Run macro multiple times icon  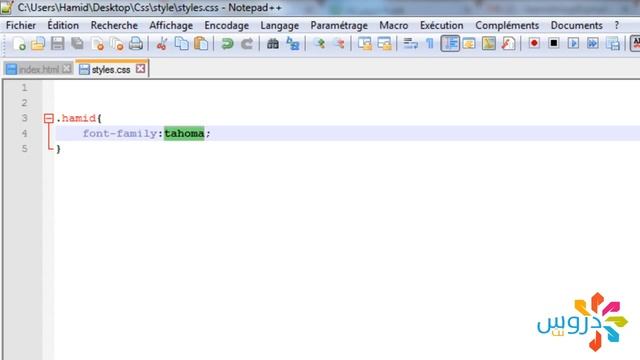pos(593,43)
